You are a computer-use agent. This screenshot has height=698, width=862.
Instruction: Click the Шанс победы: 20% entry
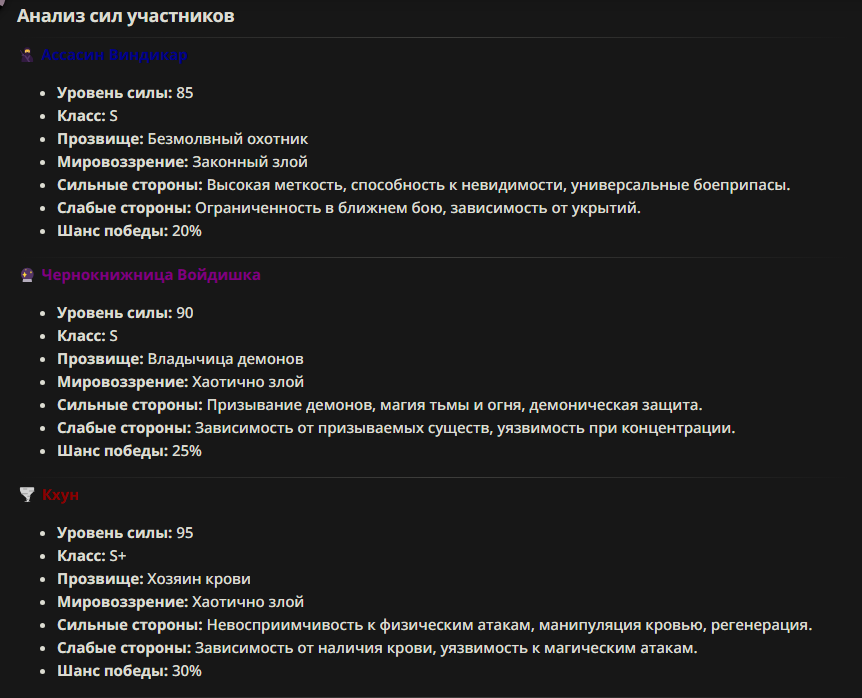click(129, 231)
